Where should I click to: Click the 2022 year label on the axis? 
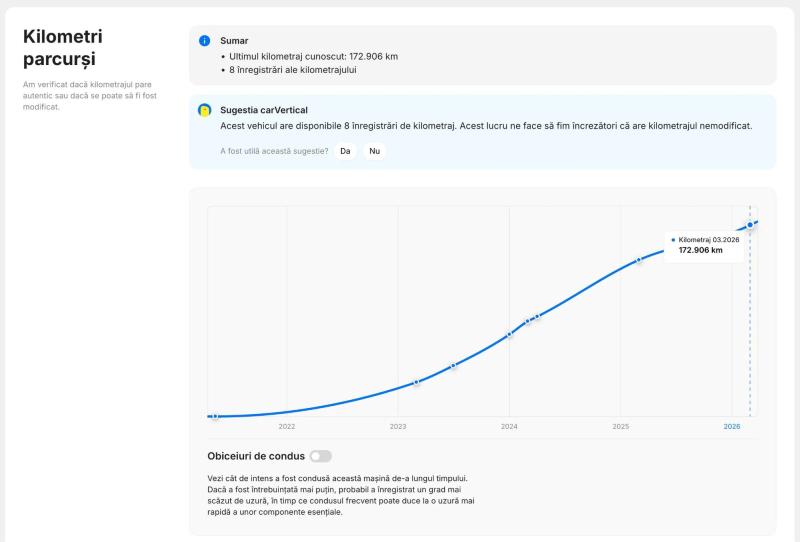tap(287, 426)
